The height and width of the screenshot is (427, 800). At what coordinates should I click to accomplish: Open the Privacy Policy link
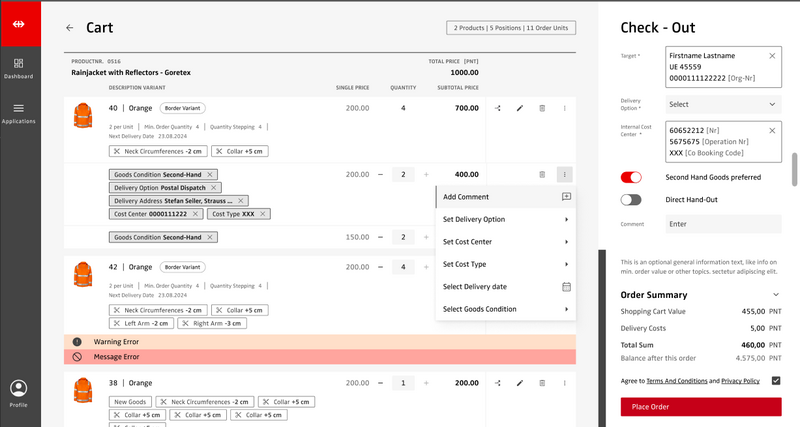tap(740, 381)
